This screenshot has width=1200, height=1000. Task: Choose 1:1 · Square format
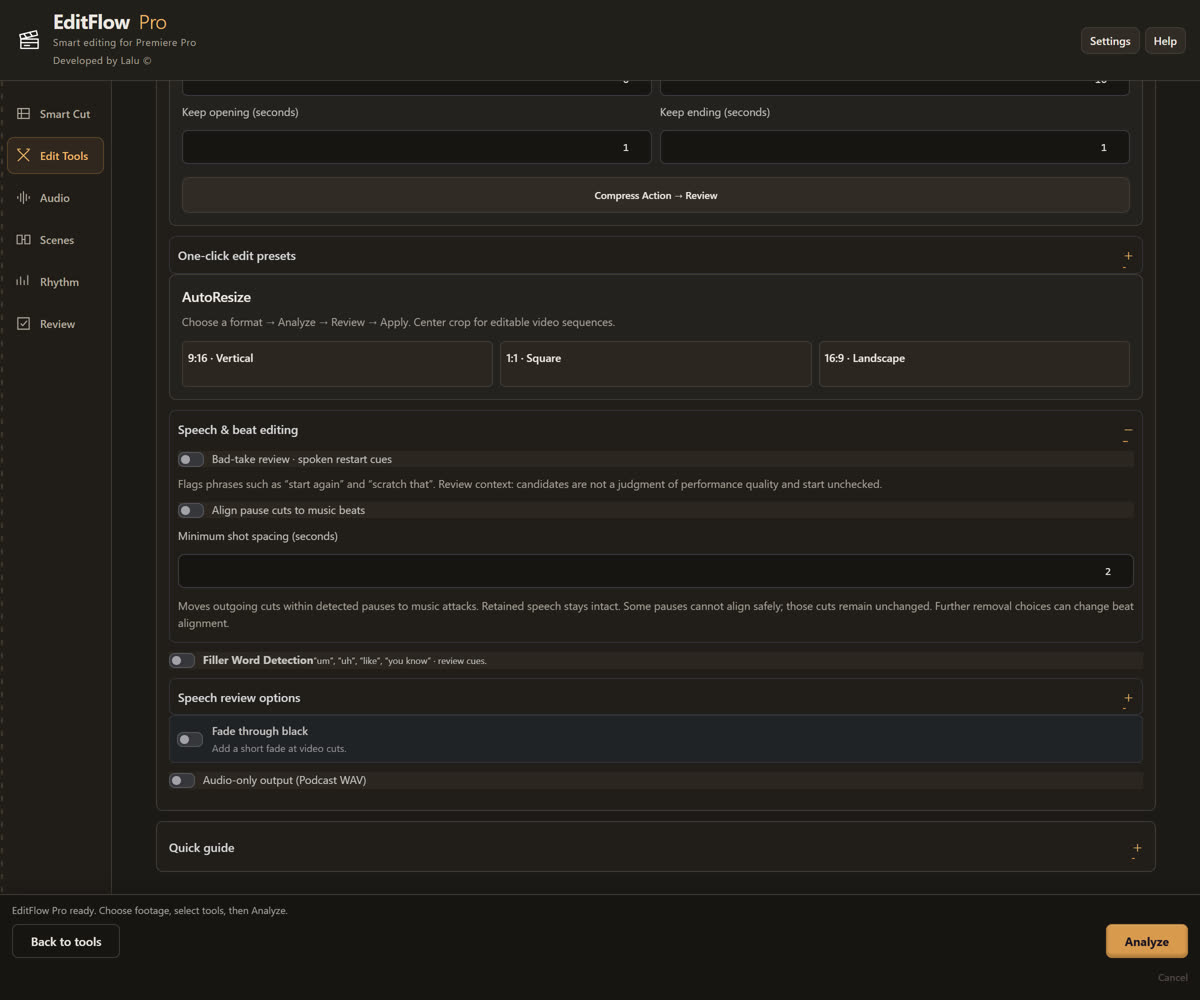coord(656,364)
